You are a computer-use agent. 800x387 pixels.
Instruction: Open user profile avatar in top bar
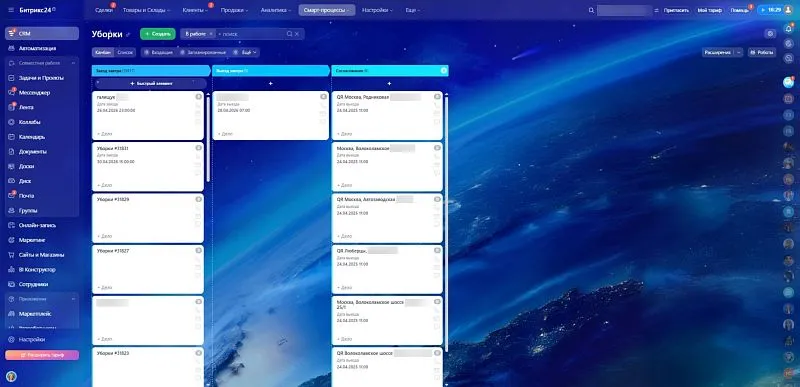pos(788,10)
